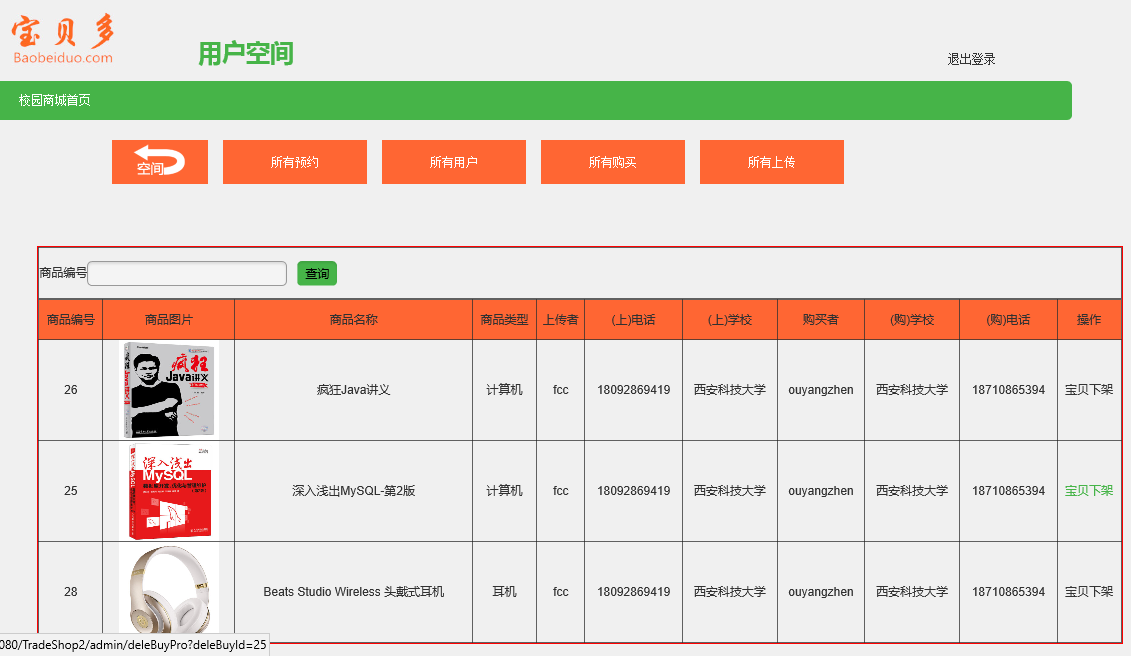Click the 商品图片 column header
1131x656 pixels.
(169, 320)
